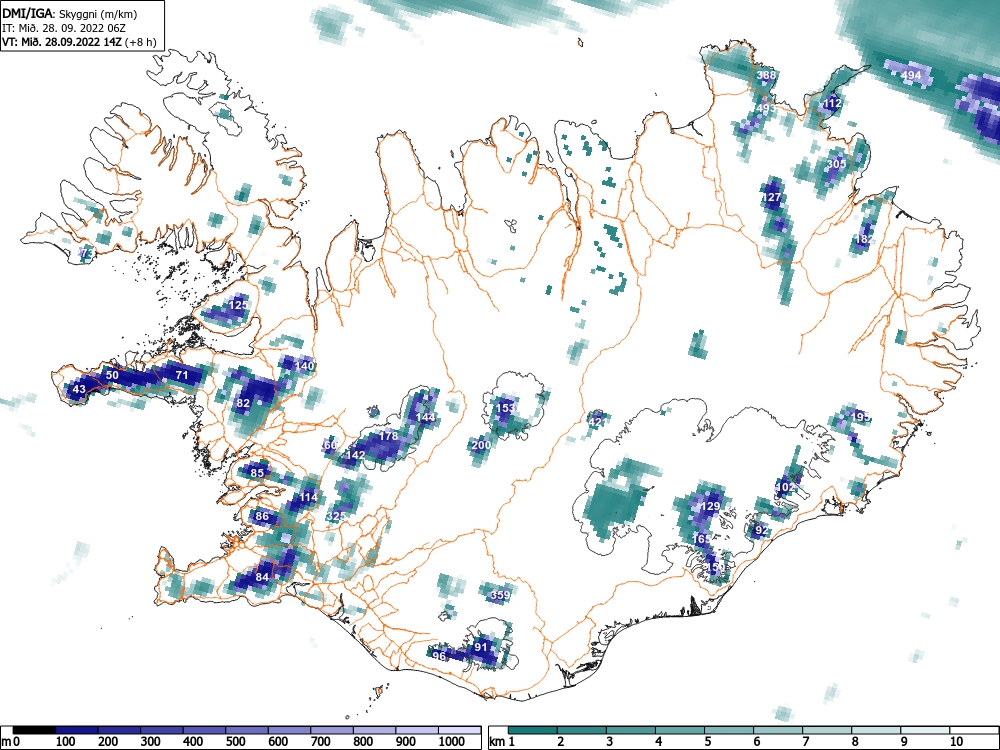
Task: Select the 421 visibility label
Action: pos(598,422)
